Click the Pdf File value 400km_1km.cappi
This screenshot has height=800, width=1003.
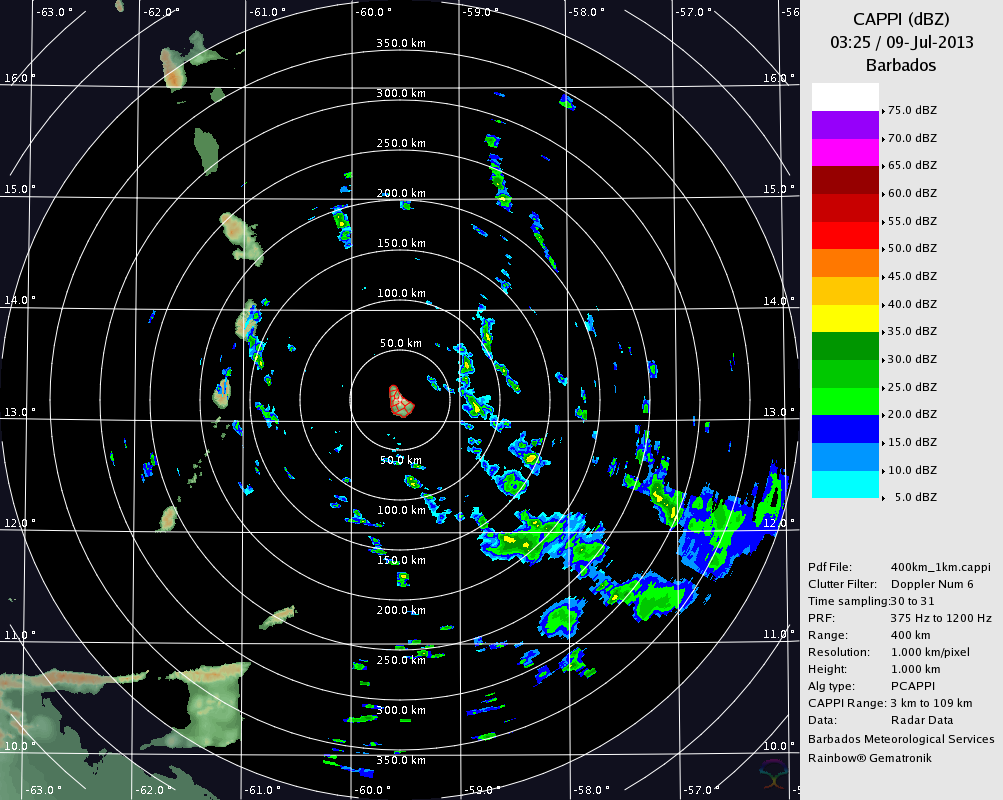point(940,567)
